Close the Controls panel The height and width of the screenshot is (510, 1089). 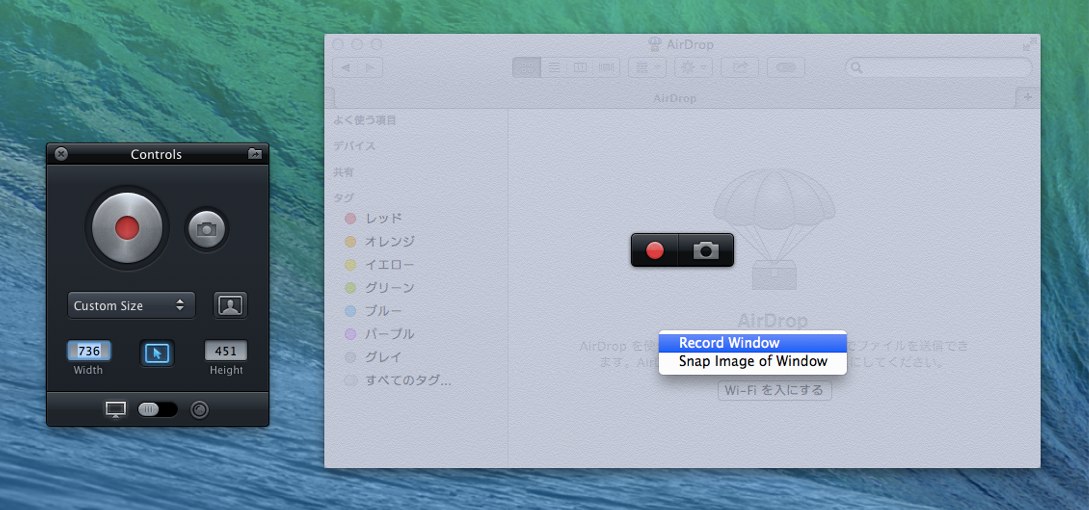click(x=61, y=154)
